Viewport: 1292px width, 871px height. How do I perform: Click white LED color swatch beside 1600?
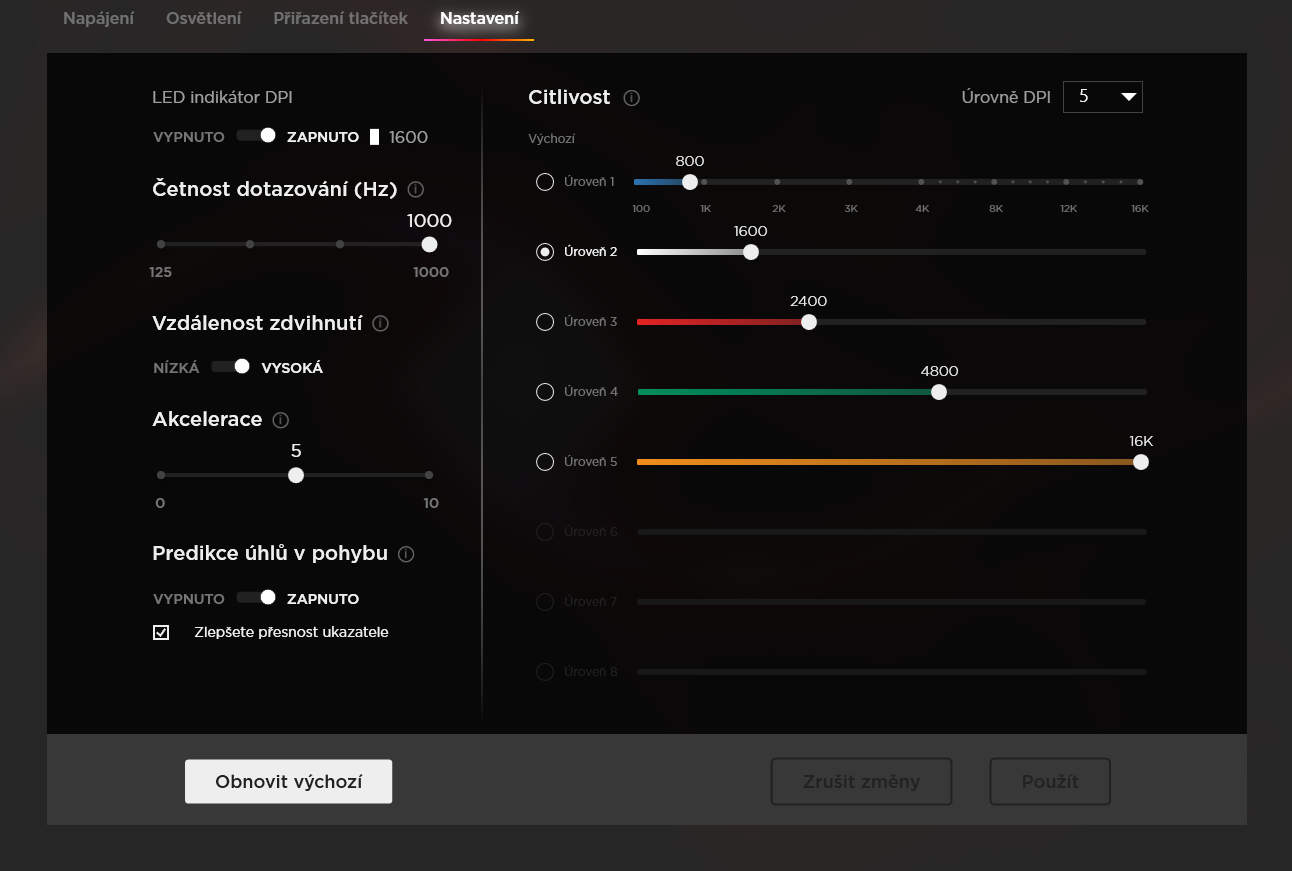(375, 137)
